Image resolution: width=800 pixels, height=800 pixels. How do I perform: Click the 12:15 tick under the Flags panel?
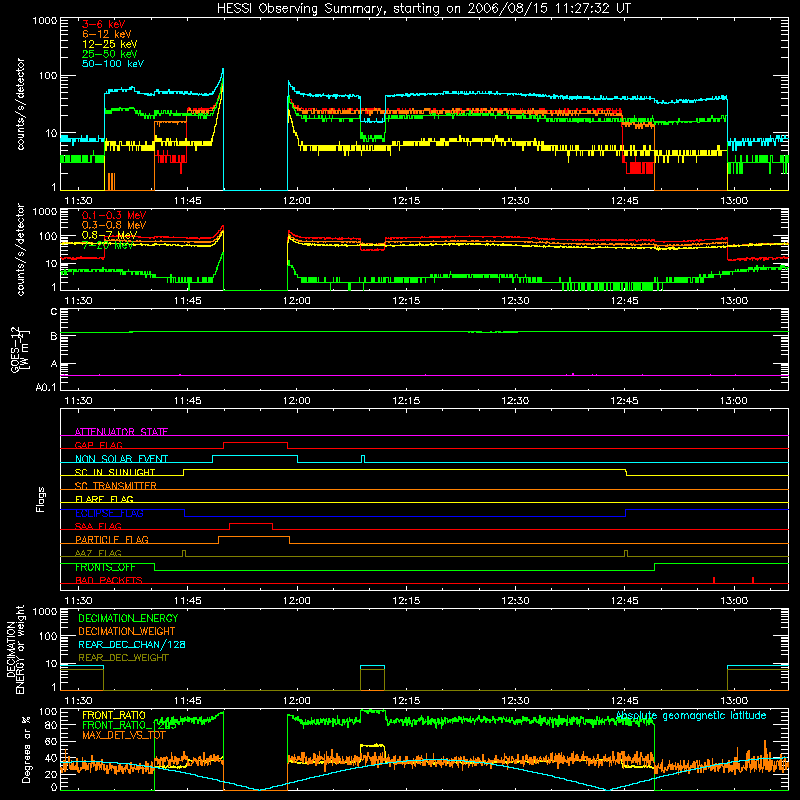click(406, 601)
